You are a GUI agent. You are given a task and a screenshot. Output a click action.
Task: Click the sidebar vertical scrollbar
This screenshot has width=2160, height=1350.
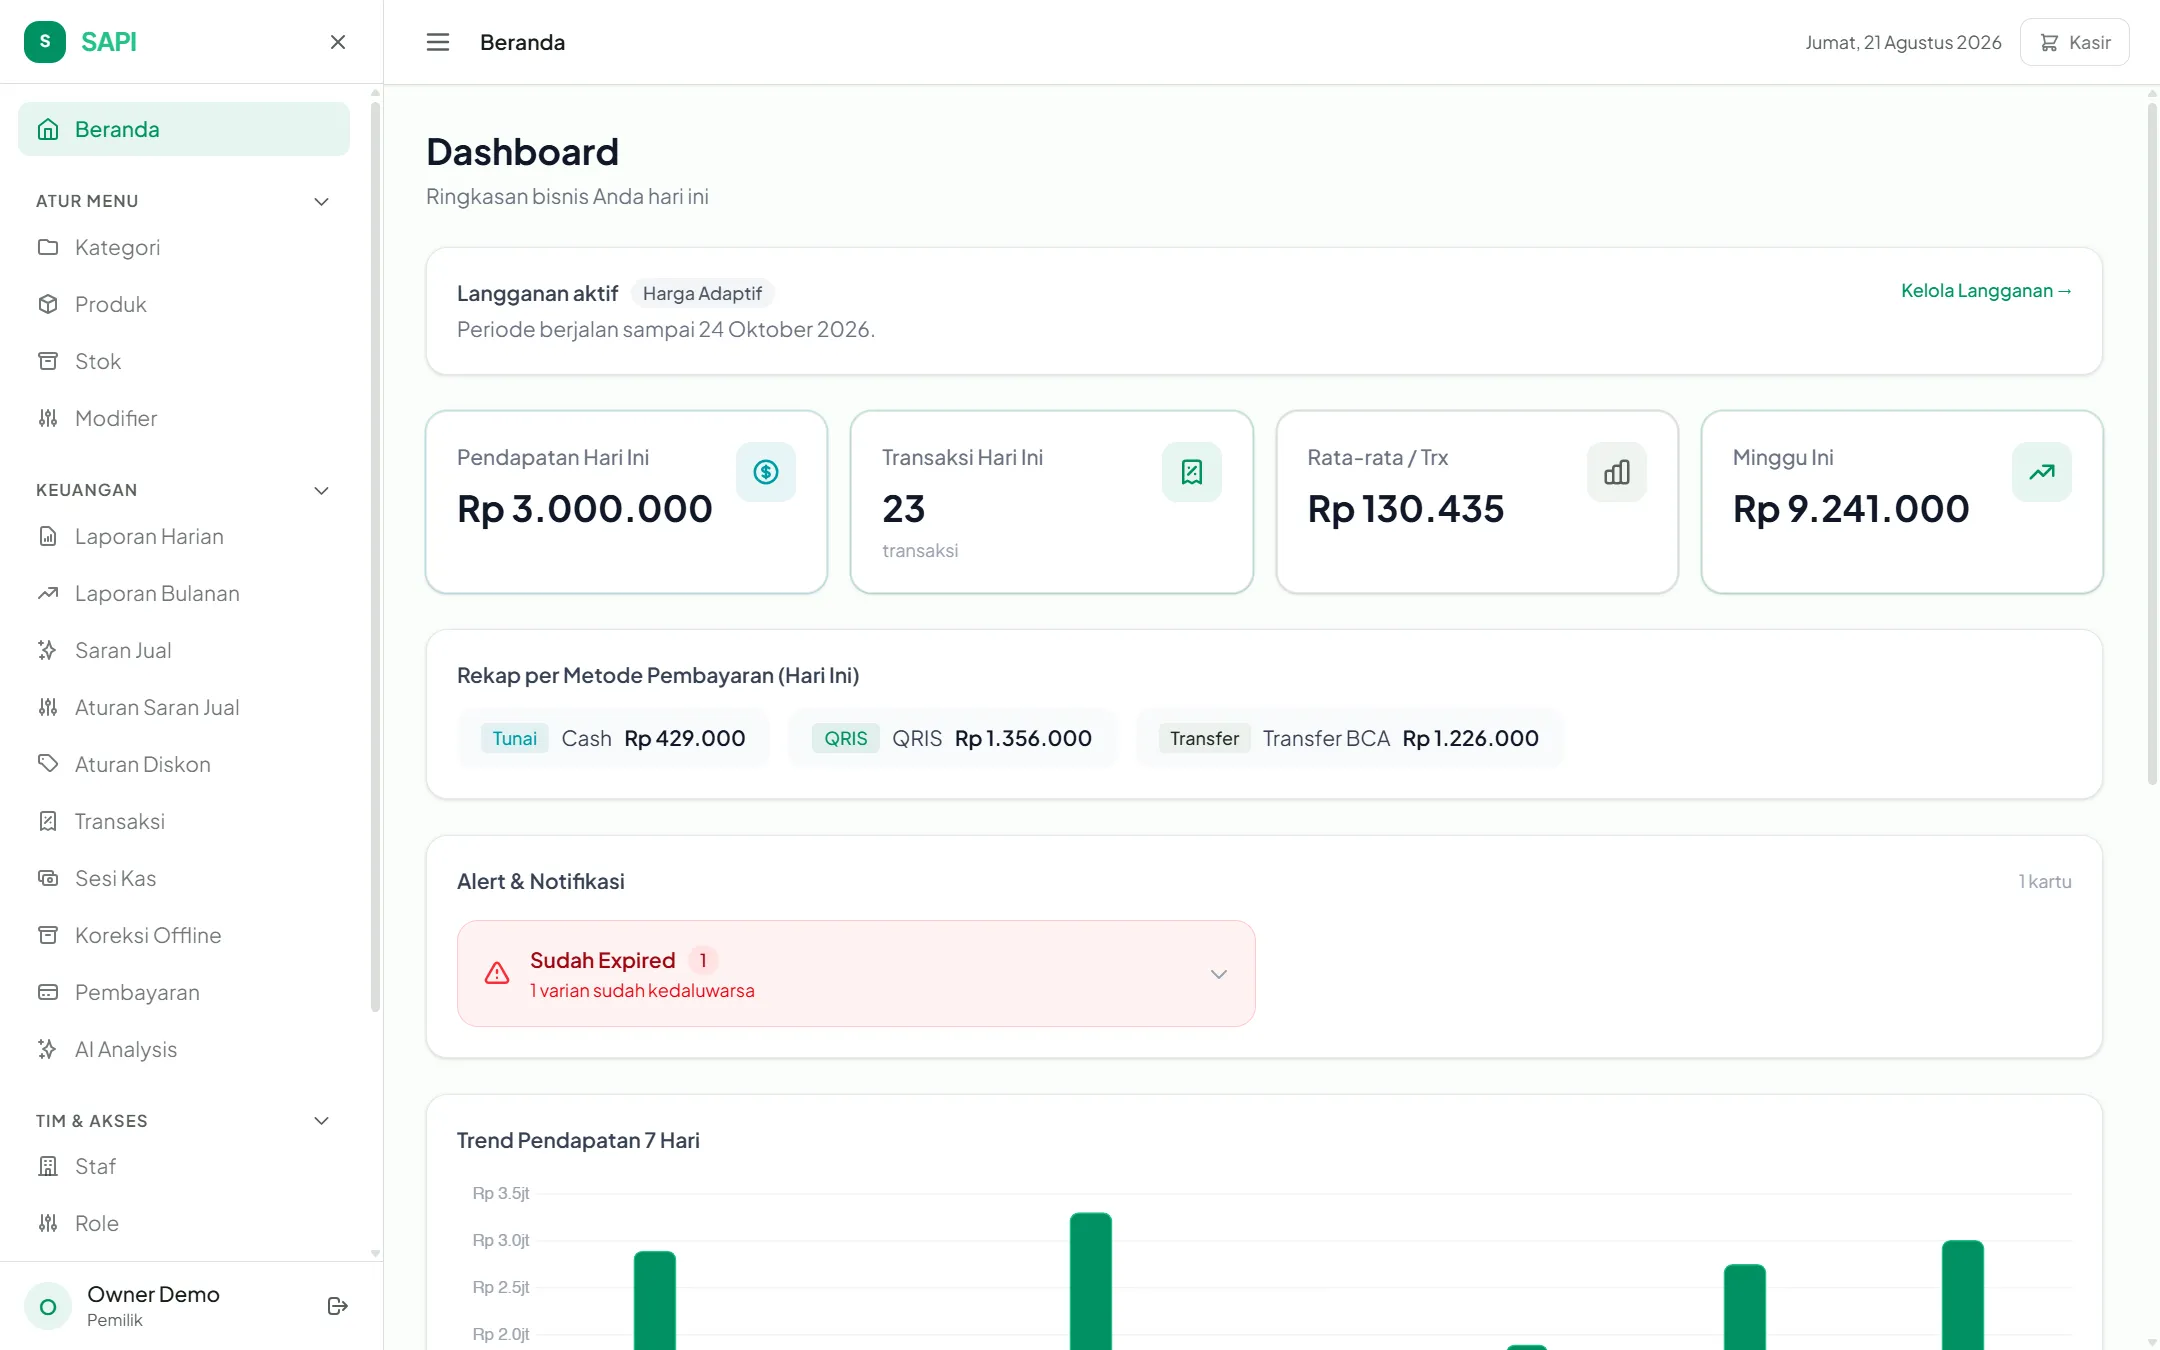375,555
